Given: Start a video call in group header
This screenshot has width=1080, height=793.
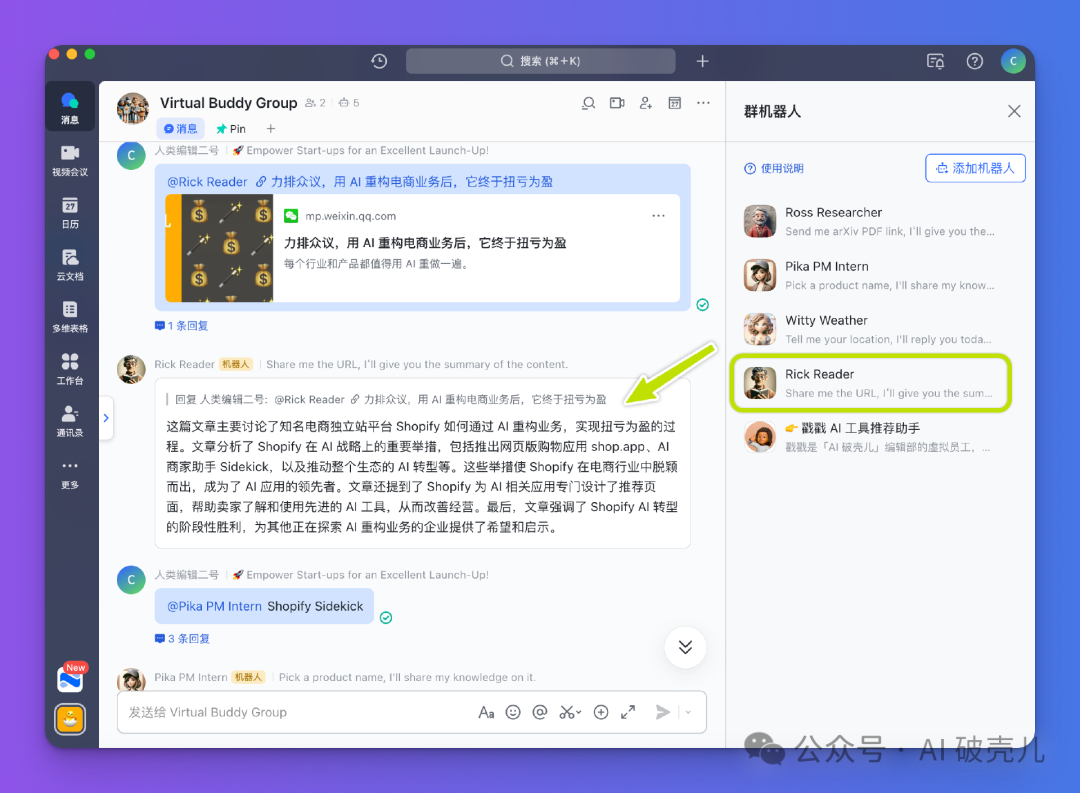Looking at the screenshot, I should (617, 103).
